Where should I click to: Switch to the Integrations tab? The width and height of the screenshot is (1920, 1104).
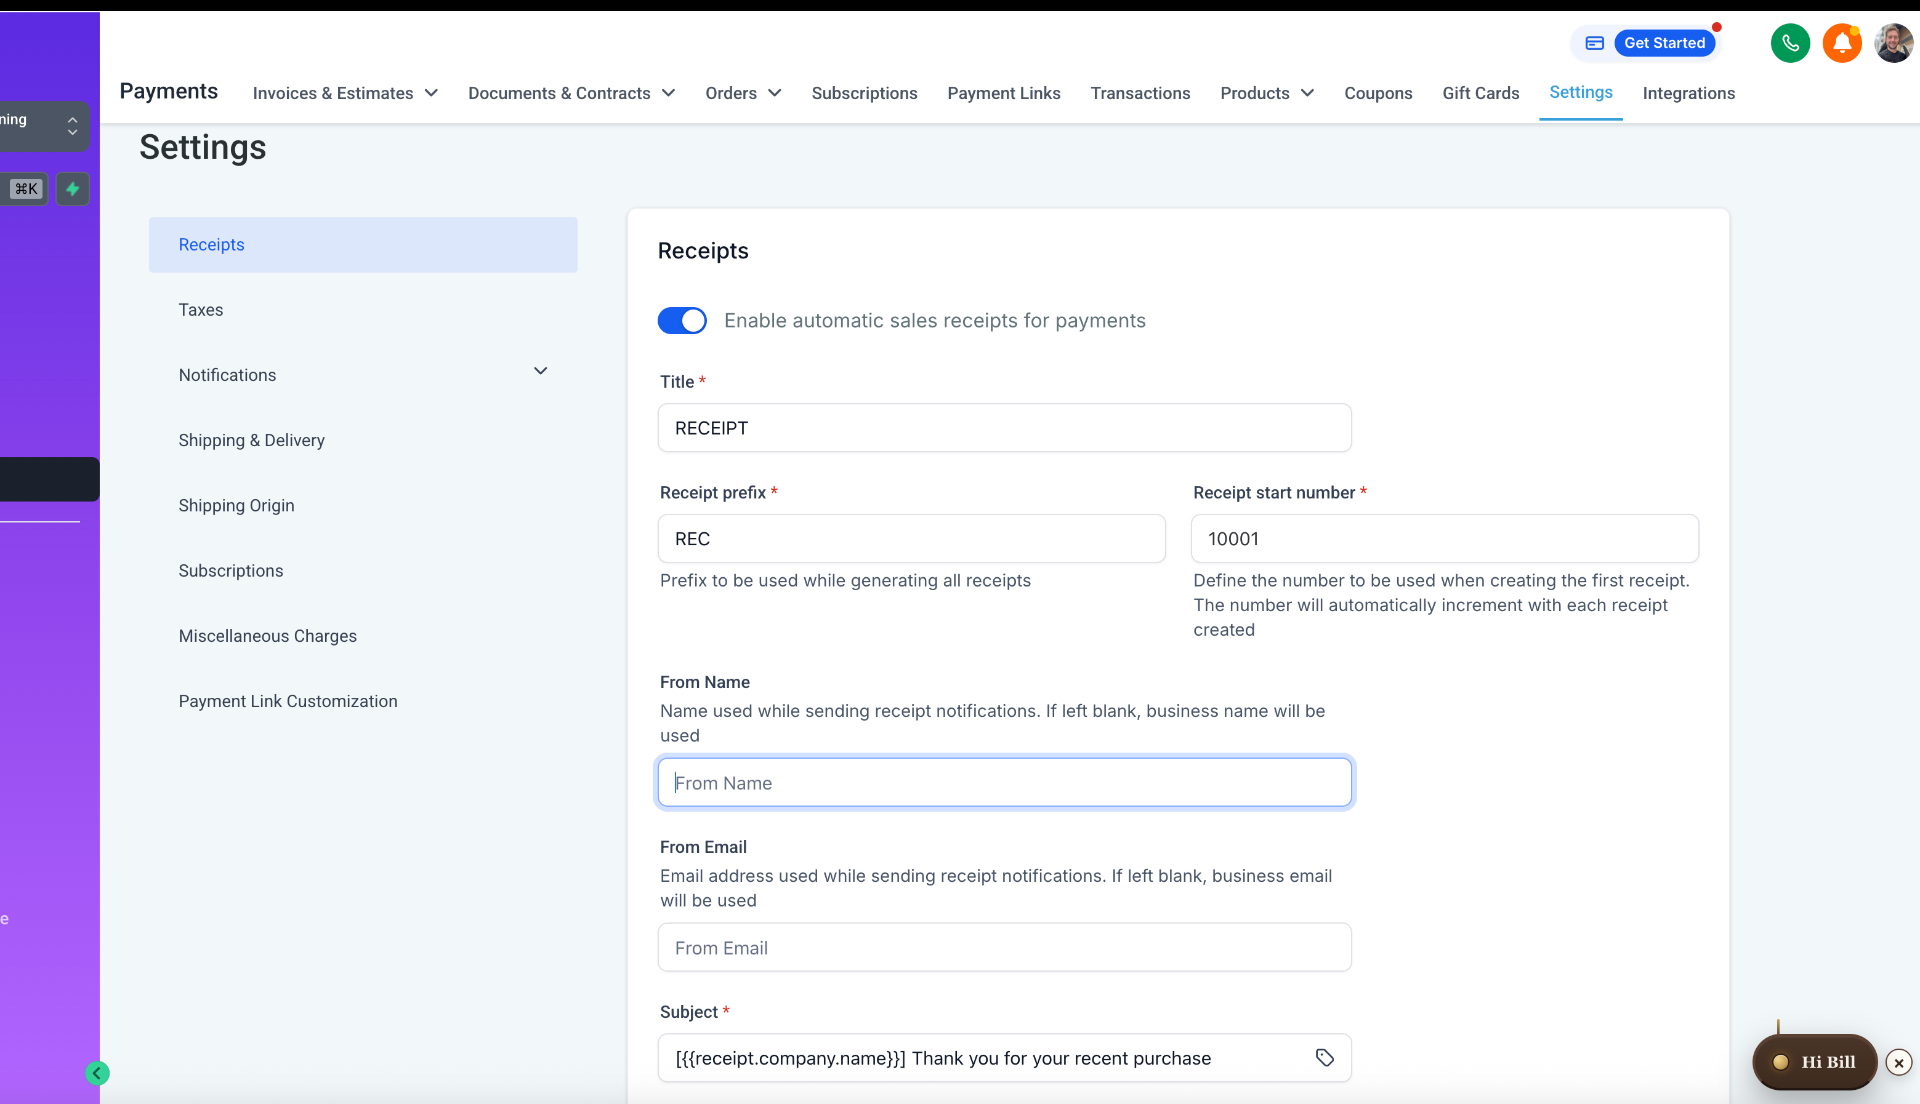tap(1688, 93)
